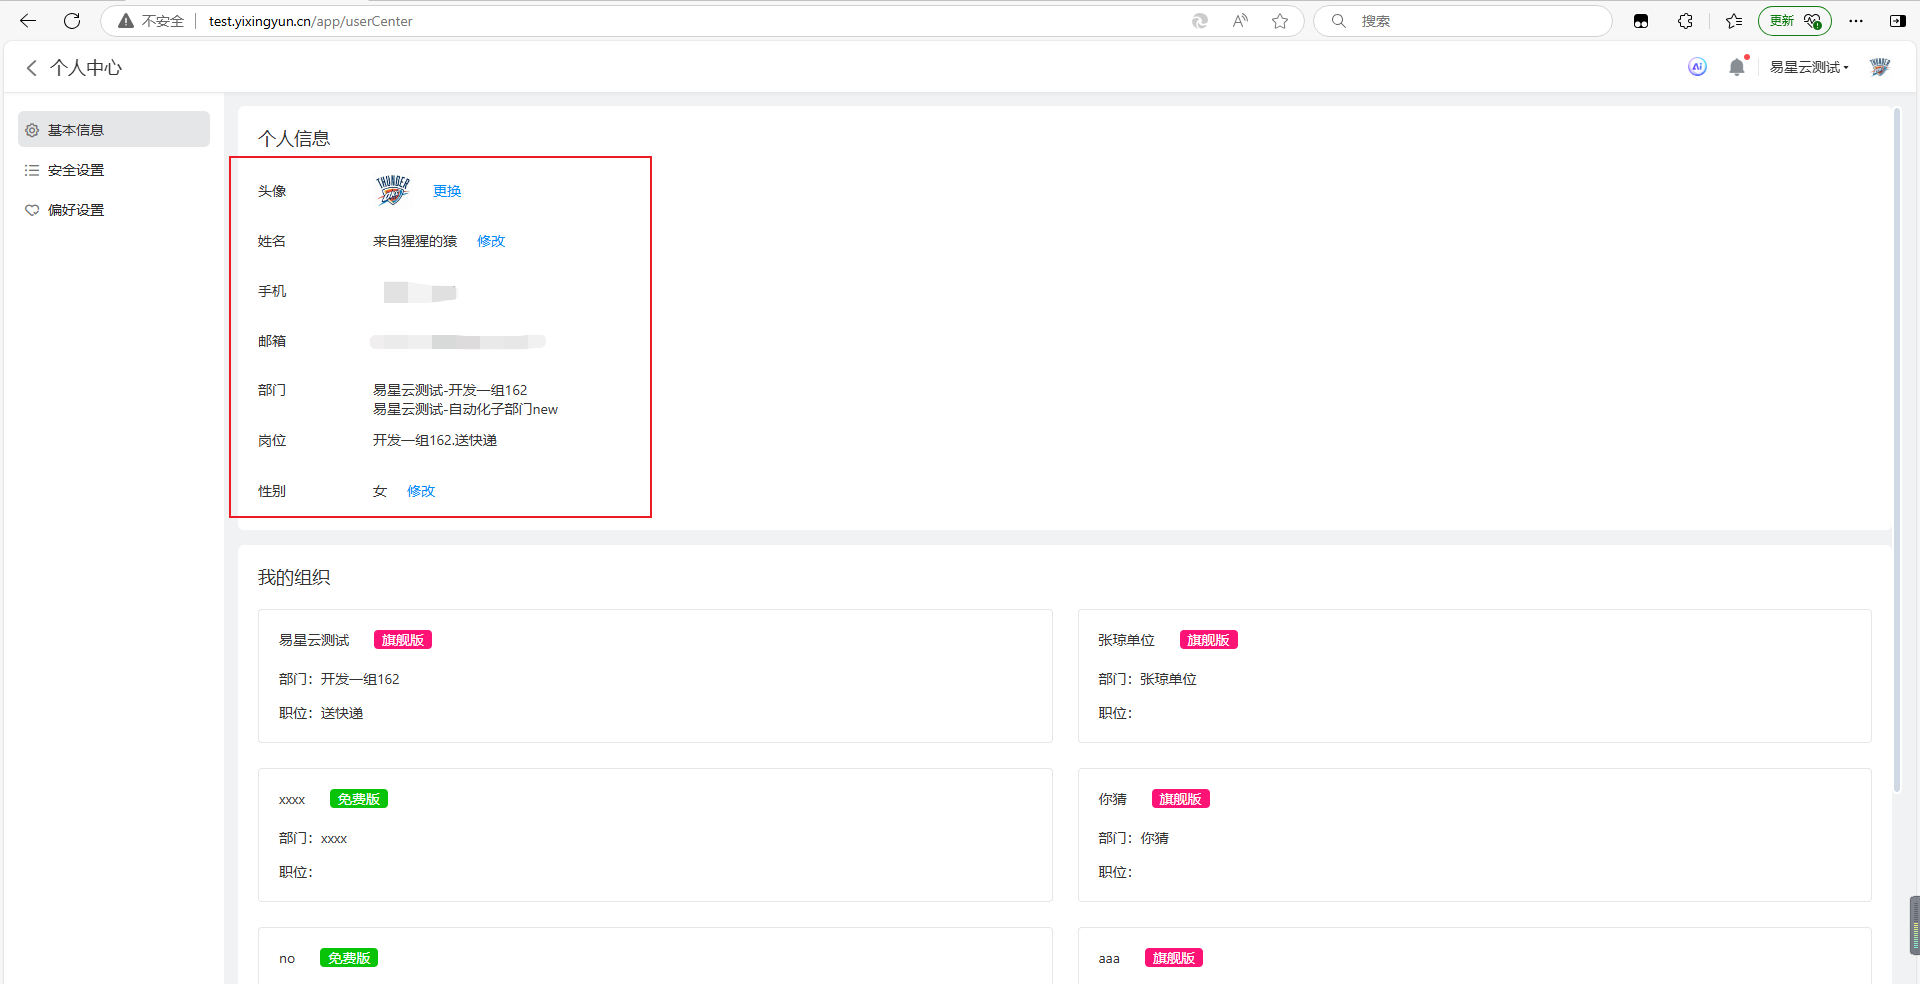Screen dimensions: 1920x984
Task: Click the browser search input field
Action: (x=1470, y=21)
